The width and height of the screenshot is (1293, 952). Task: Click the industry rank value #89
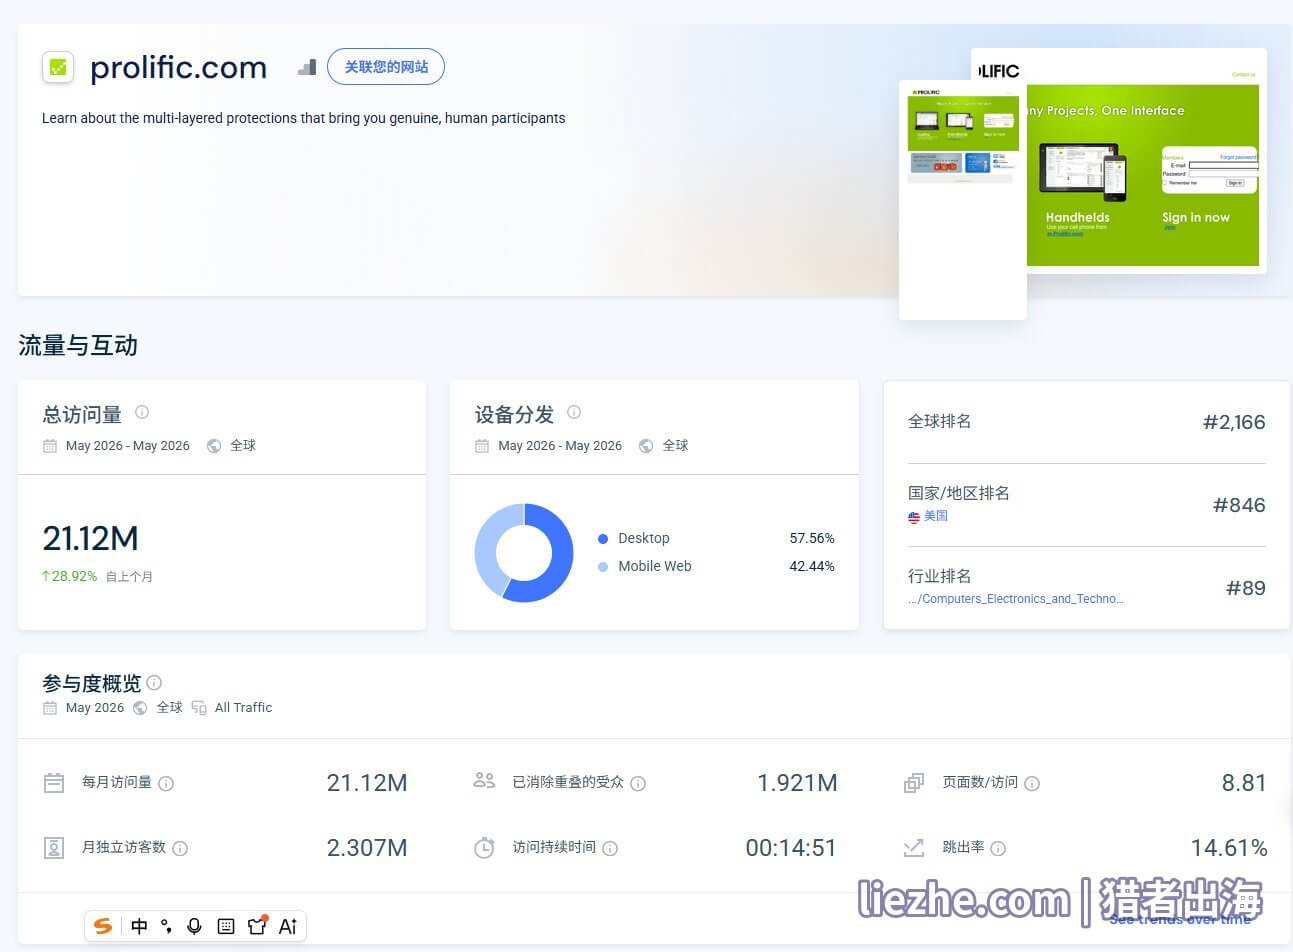[x=1246, y=589]
